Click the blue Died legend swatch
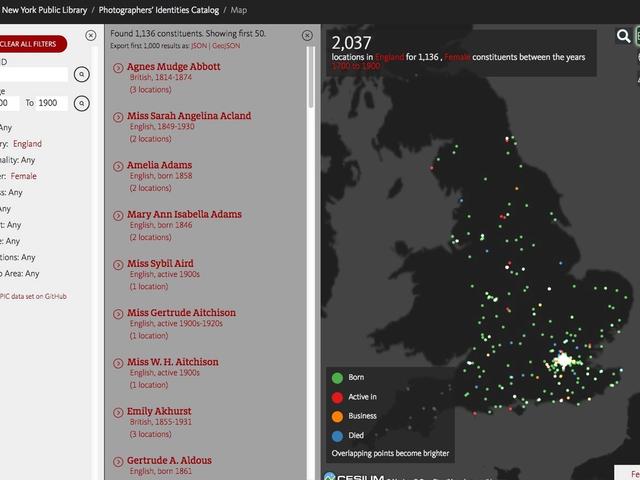This screenshot has width=640, height=480. (x=337, y=436)
